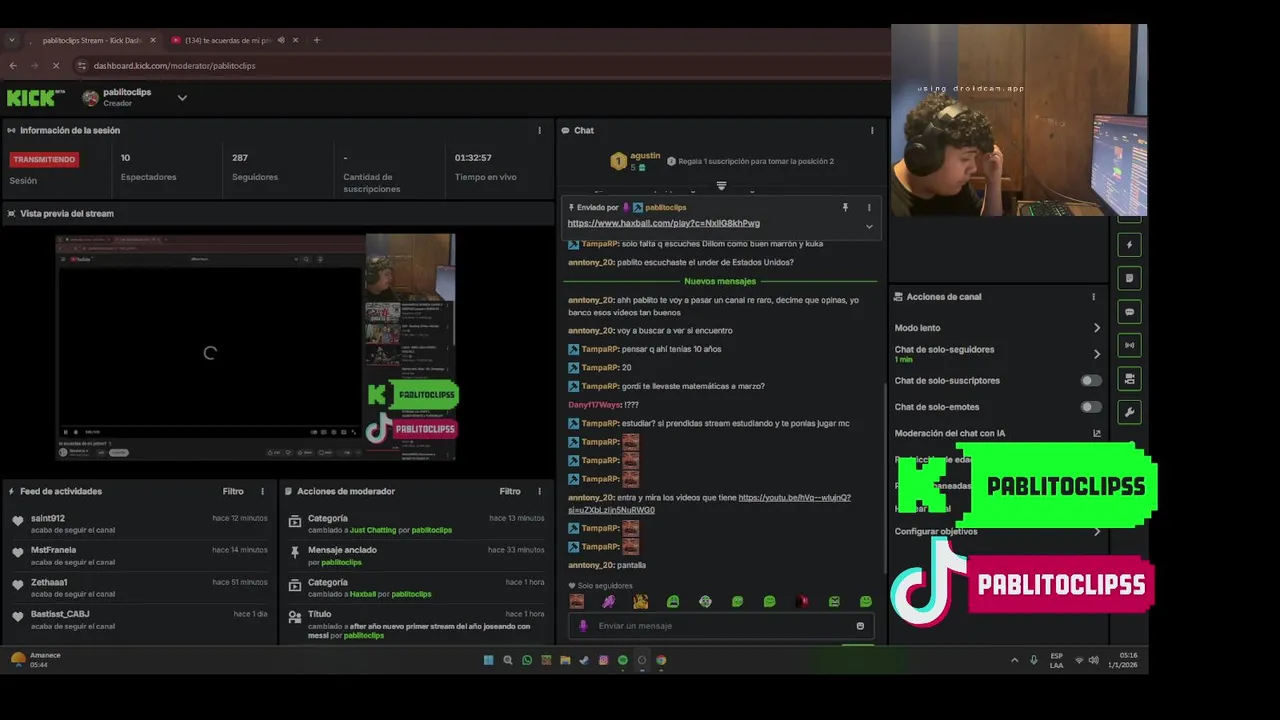1280x720 pixels.
Task: Click the broadcast signal sidebar icon
Action: coord(1129,345)
